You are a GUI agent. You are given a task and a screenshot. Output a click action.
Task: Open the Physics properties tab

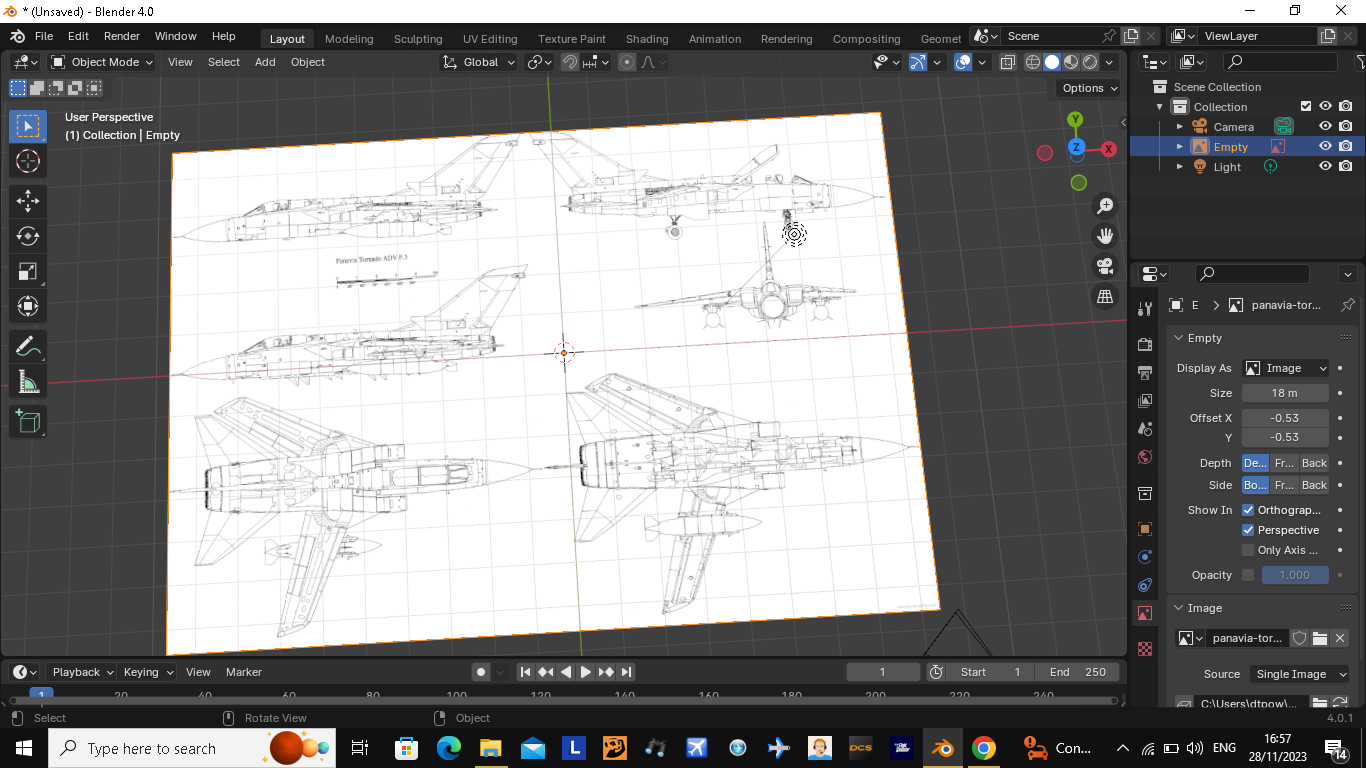pyautogui.click(x=1145, y=557)
